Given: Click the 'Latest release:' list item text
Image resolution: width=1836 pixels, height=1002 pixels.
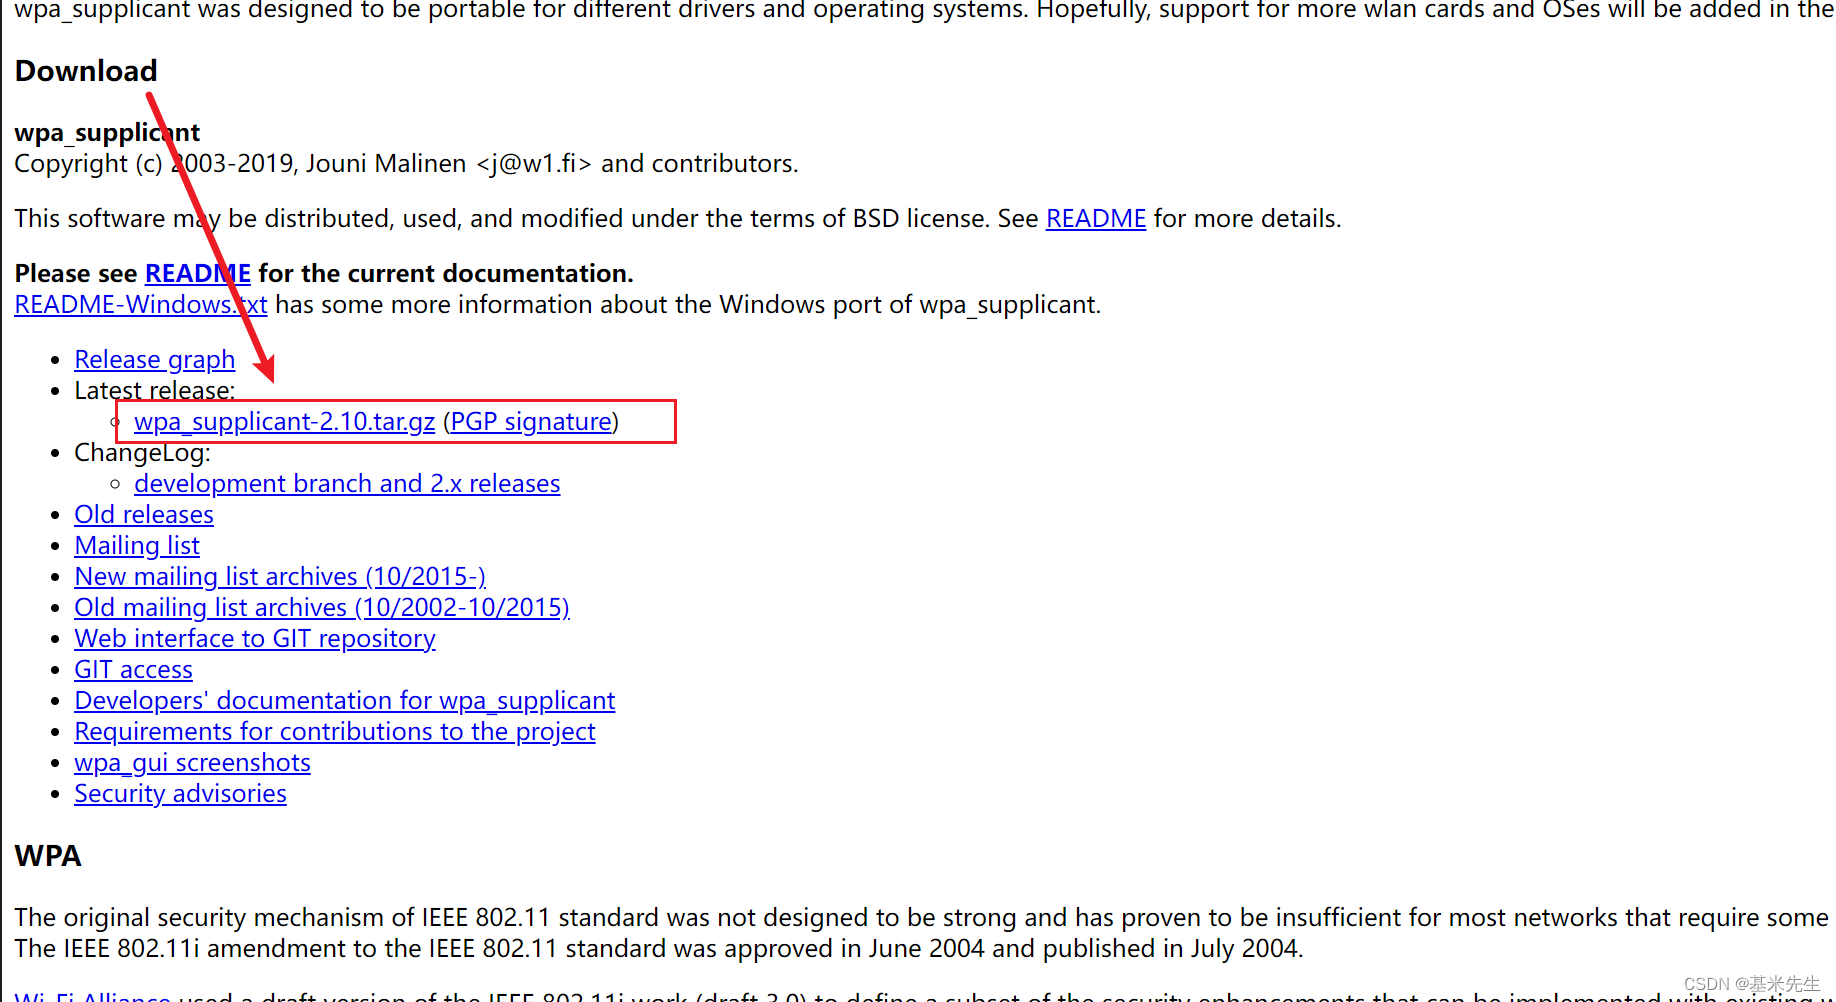Looking at the screenshot, I should tap(155, 390).
